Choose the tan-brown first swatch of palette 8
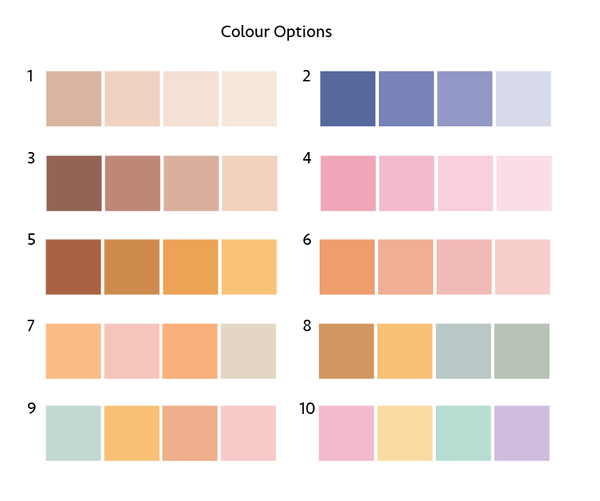600x501 pixels. coord(347,351)
